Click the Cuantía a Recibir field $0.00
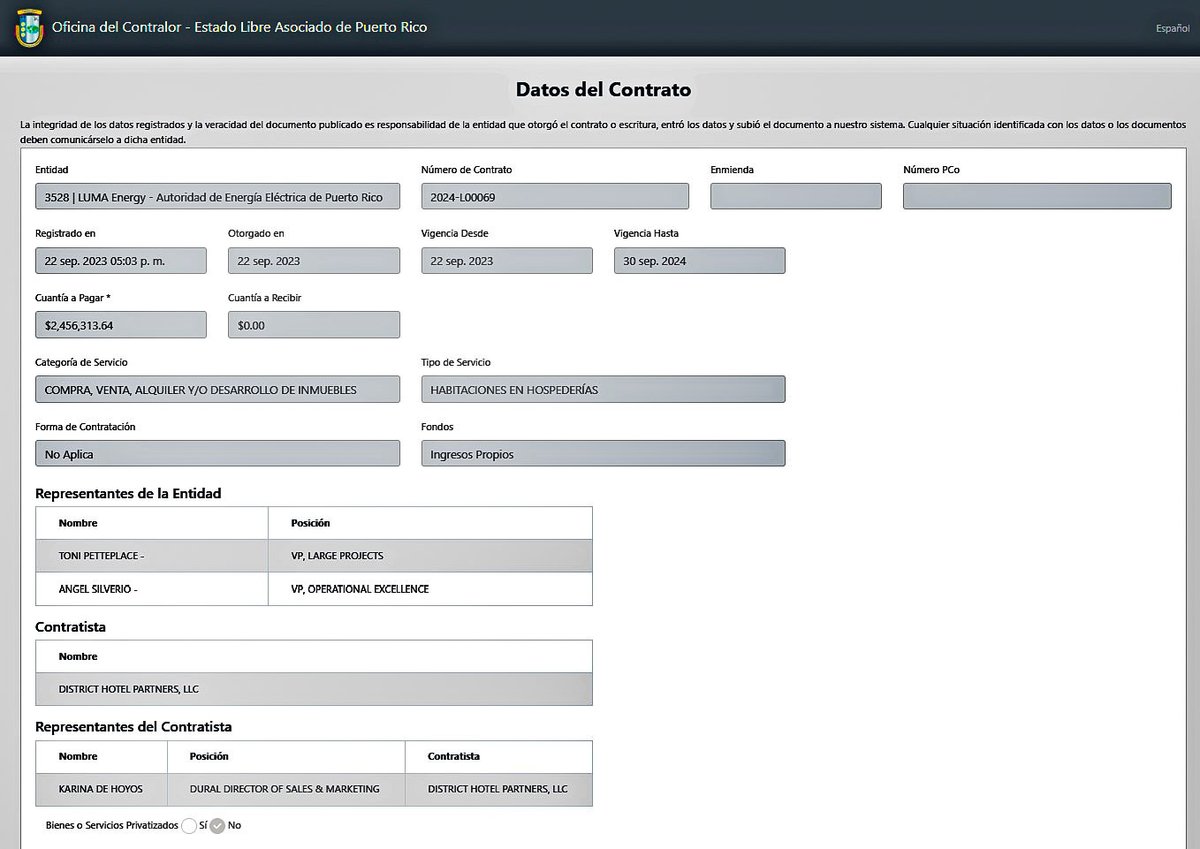Screen dimensions: 1200x849 point(314,325)
